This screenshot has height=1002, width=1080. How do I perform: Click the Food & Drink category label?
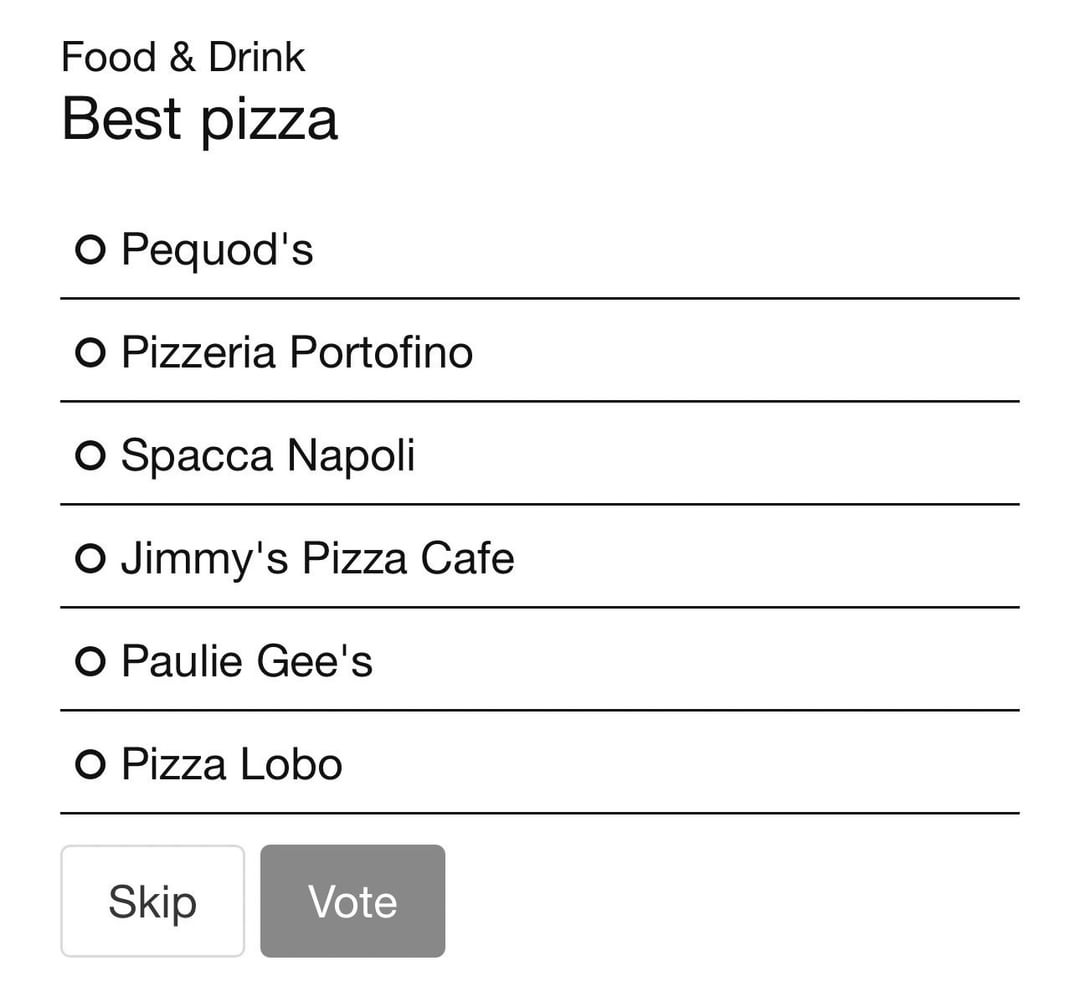[x=183, y=57]
